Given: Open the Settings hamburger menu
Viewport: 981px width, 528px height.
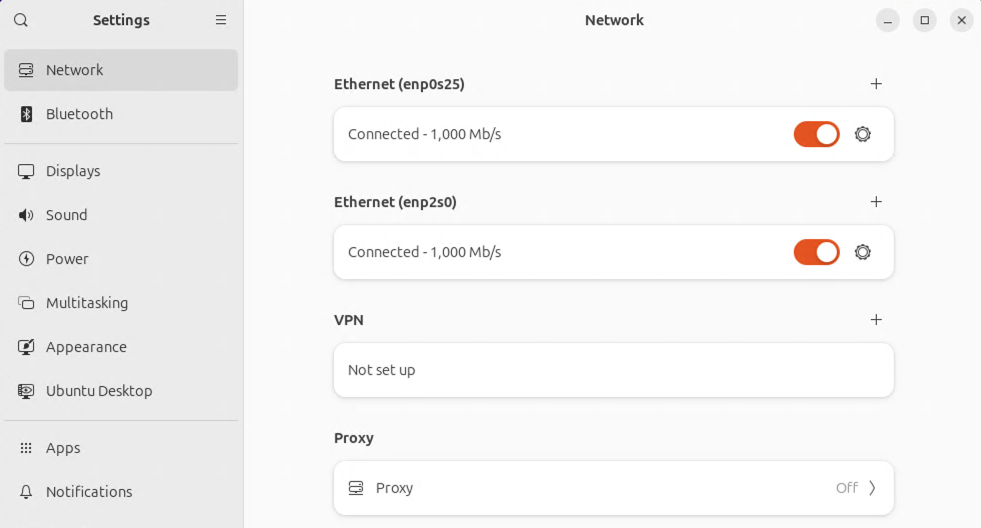Looking at the screenshot, I should (221, 20).
